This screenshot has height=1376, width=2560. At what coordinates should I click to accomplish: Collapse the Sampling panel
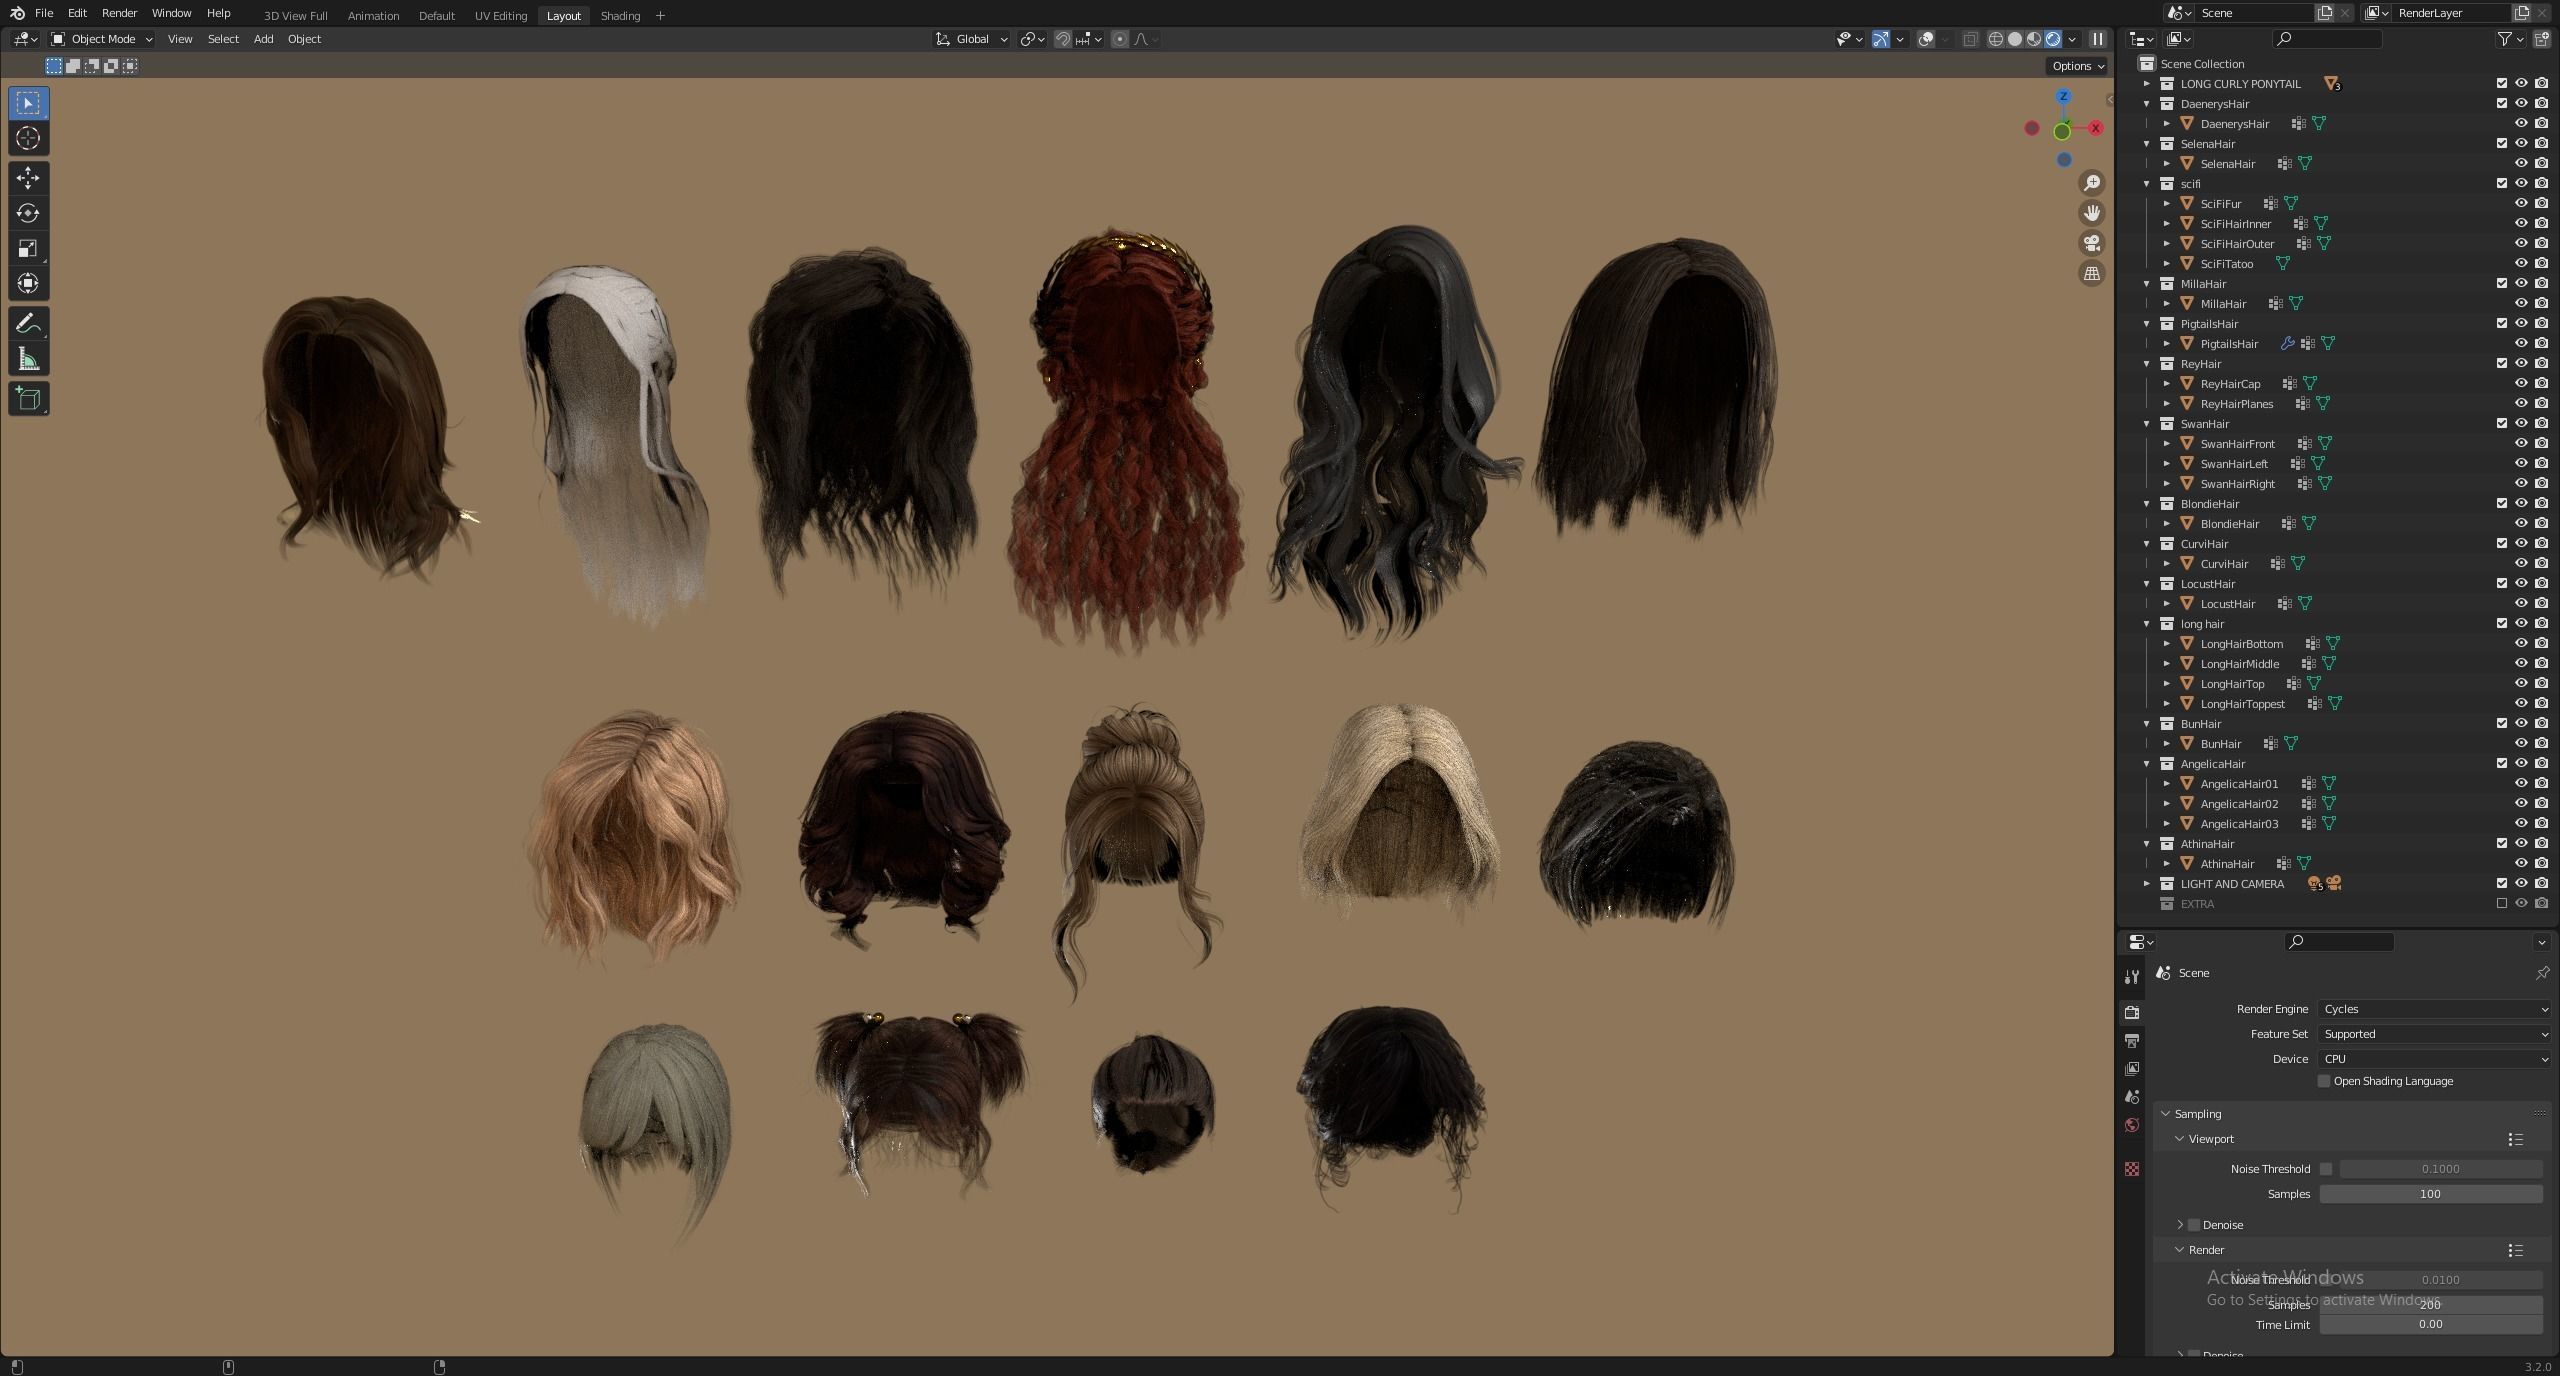[x=2166, y=1114]
